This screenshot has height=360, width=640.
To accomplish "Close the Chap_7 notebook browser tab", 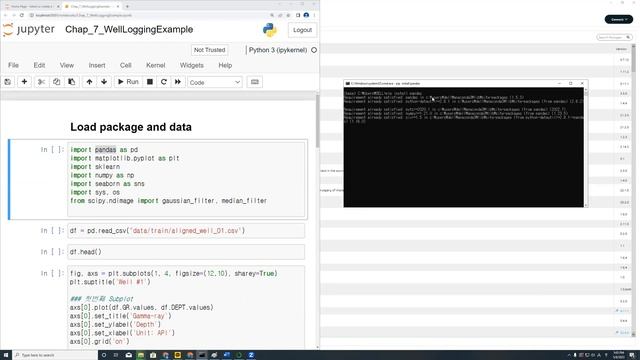I will [118, 7].
